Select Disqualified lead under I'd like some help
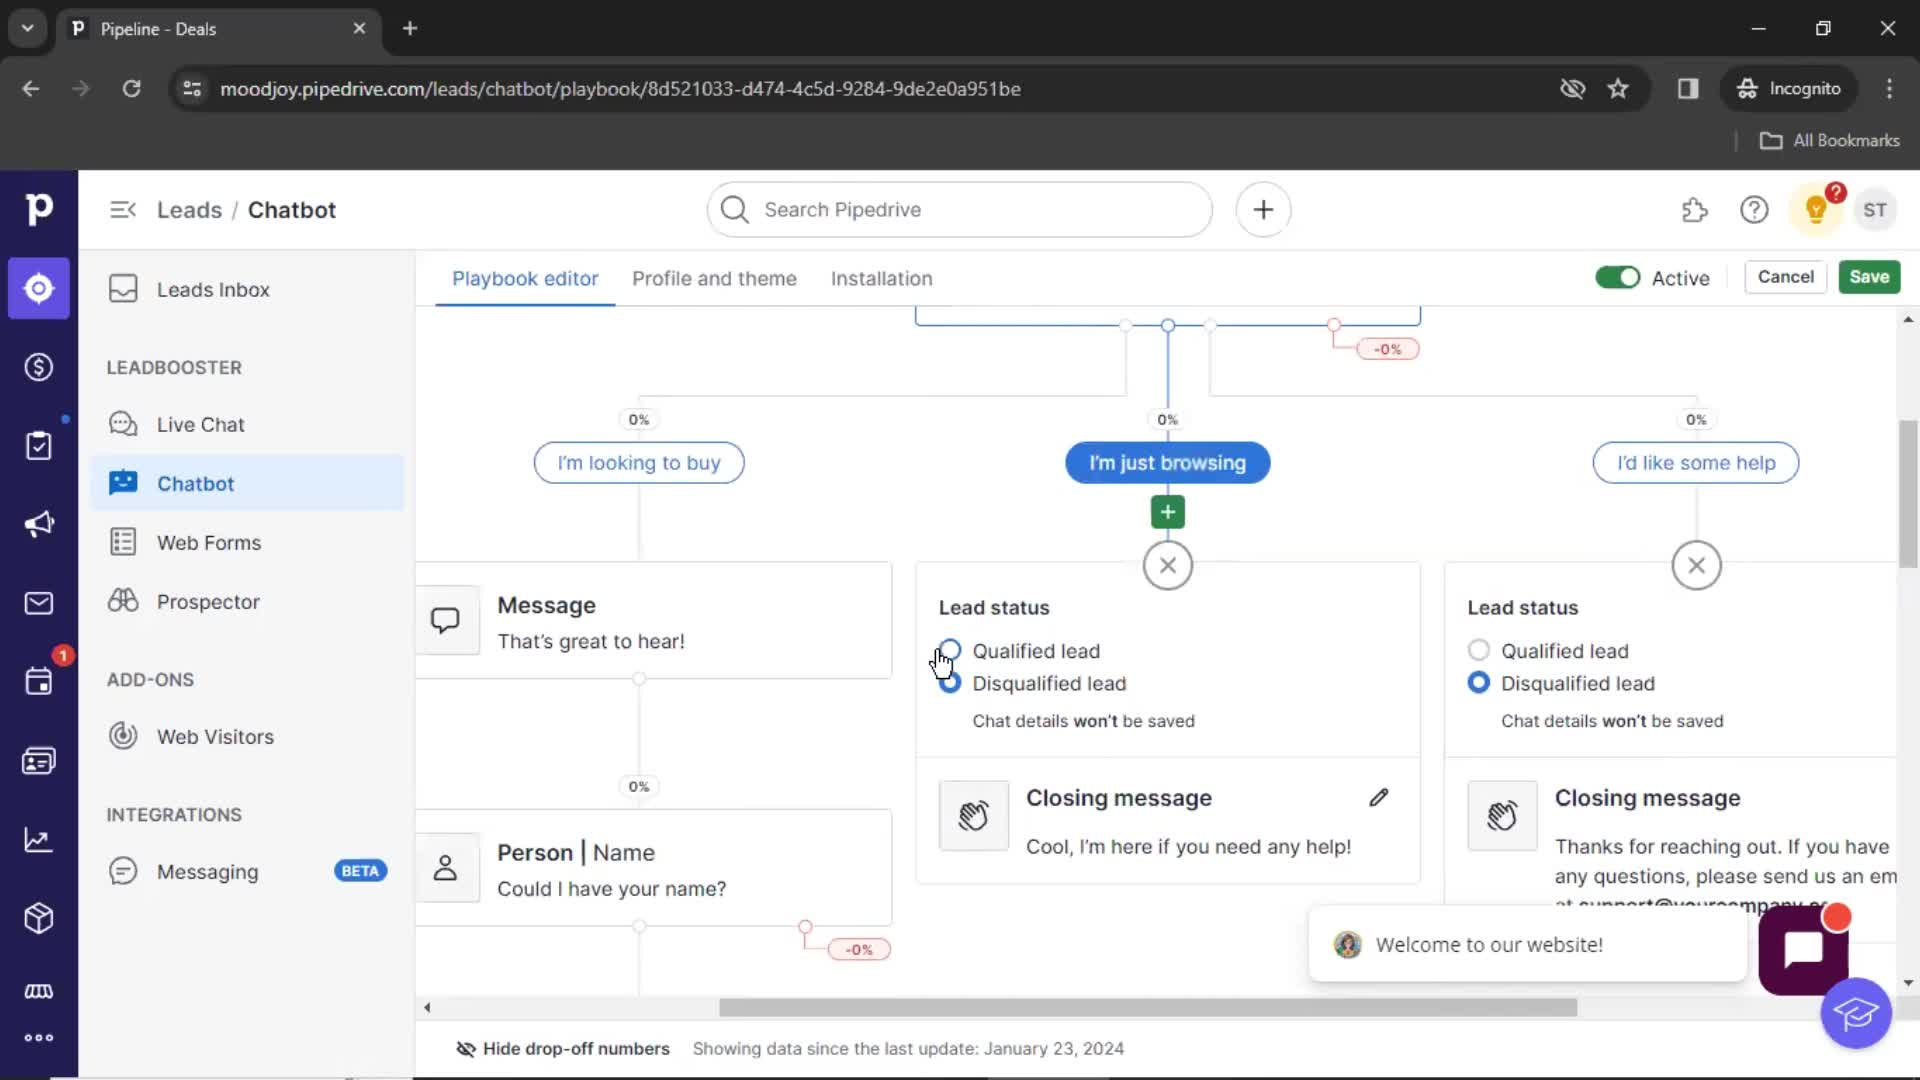The height and width of the screenshot is (1080, 1920). [x=1478, y=683]
